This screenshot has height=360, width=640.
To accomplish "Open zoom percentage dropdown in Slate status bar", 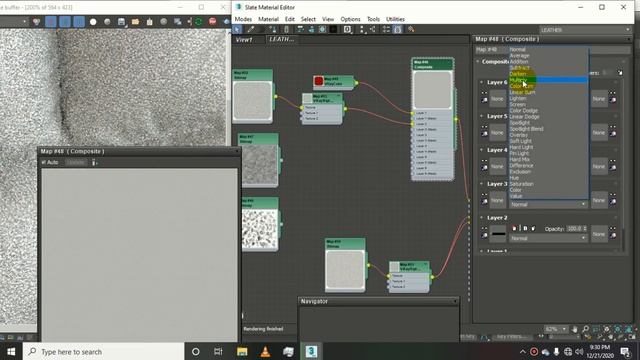I will (x=556, y=329).
